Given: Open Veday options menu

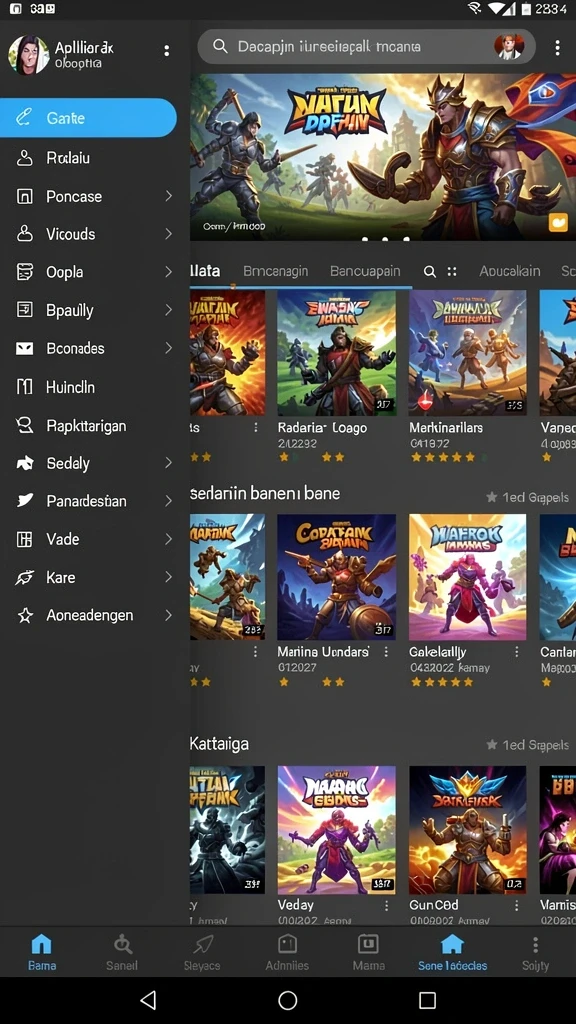Looking at the screenshot, I should (x=387, y=905).
